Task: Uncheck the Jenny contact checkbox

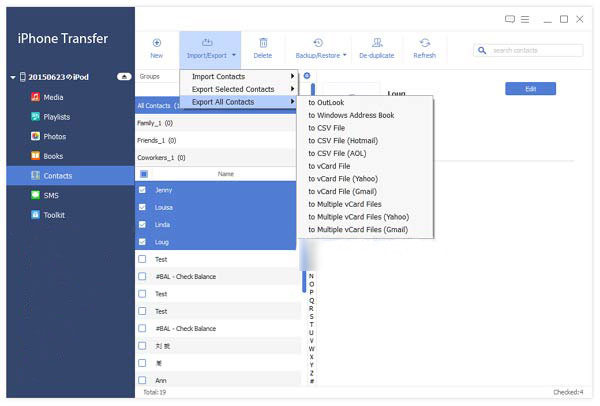Action: 142,190
